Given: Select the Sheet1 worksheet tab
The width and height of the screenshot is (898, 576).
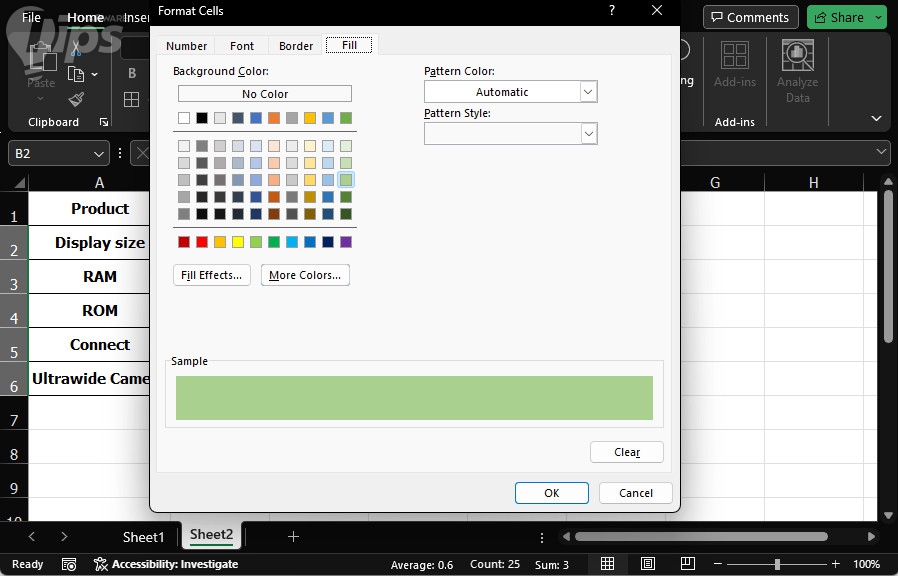Looking at the screenshot, I should [143, 537].
